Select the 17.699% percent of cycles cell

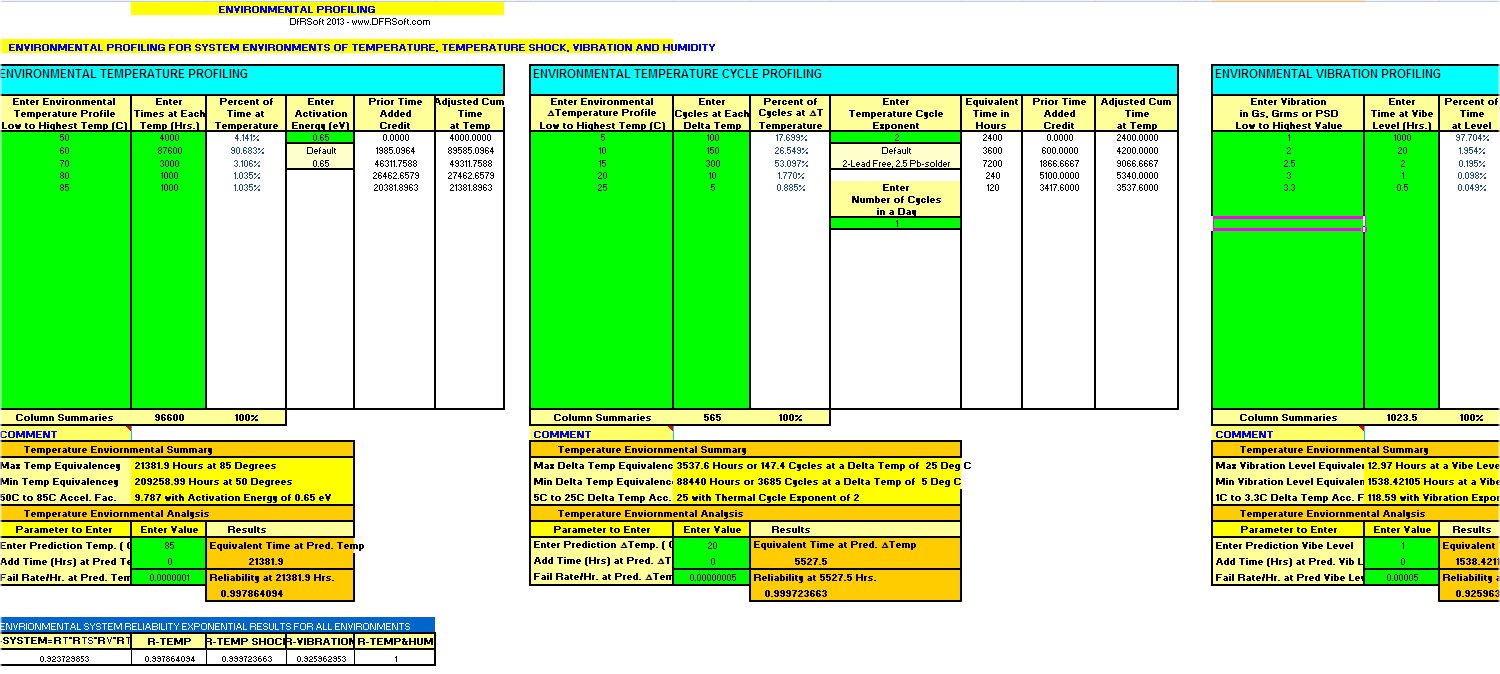790,138
